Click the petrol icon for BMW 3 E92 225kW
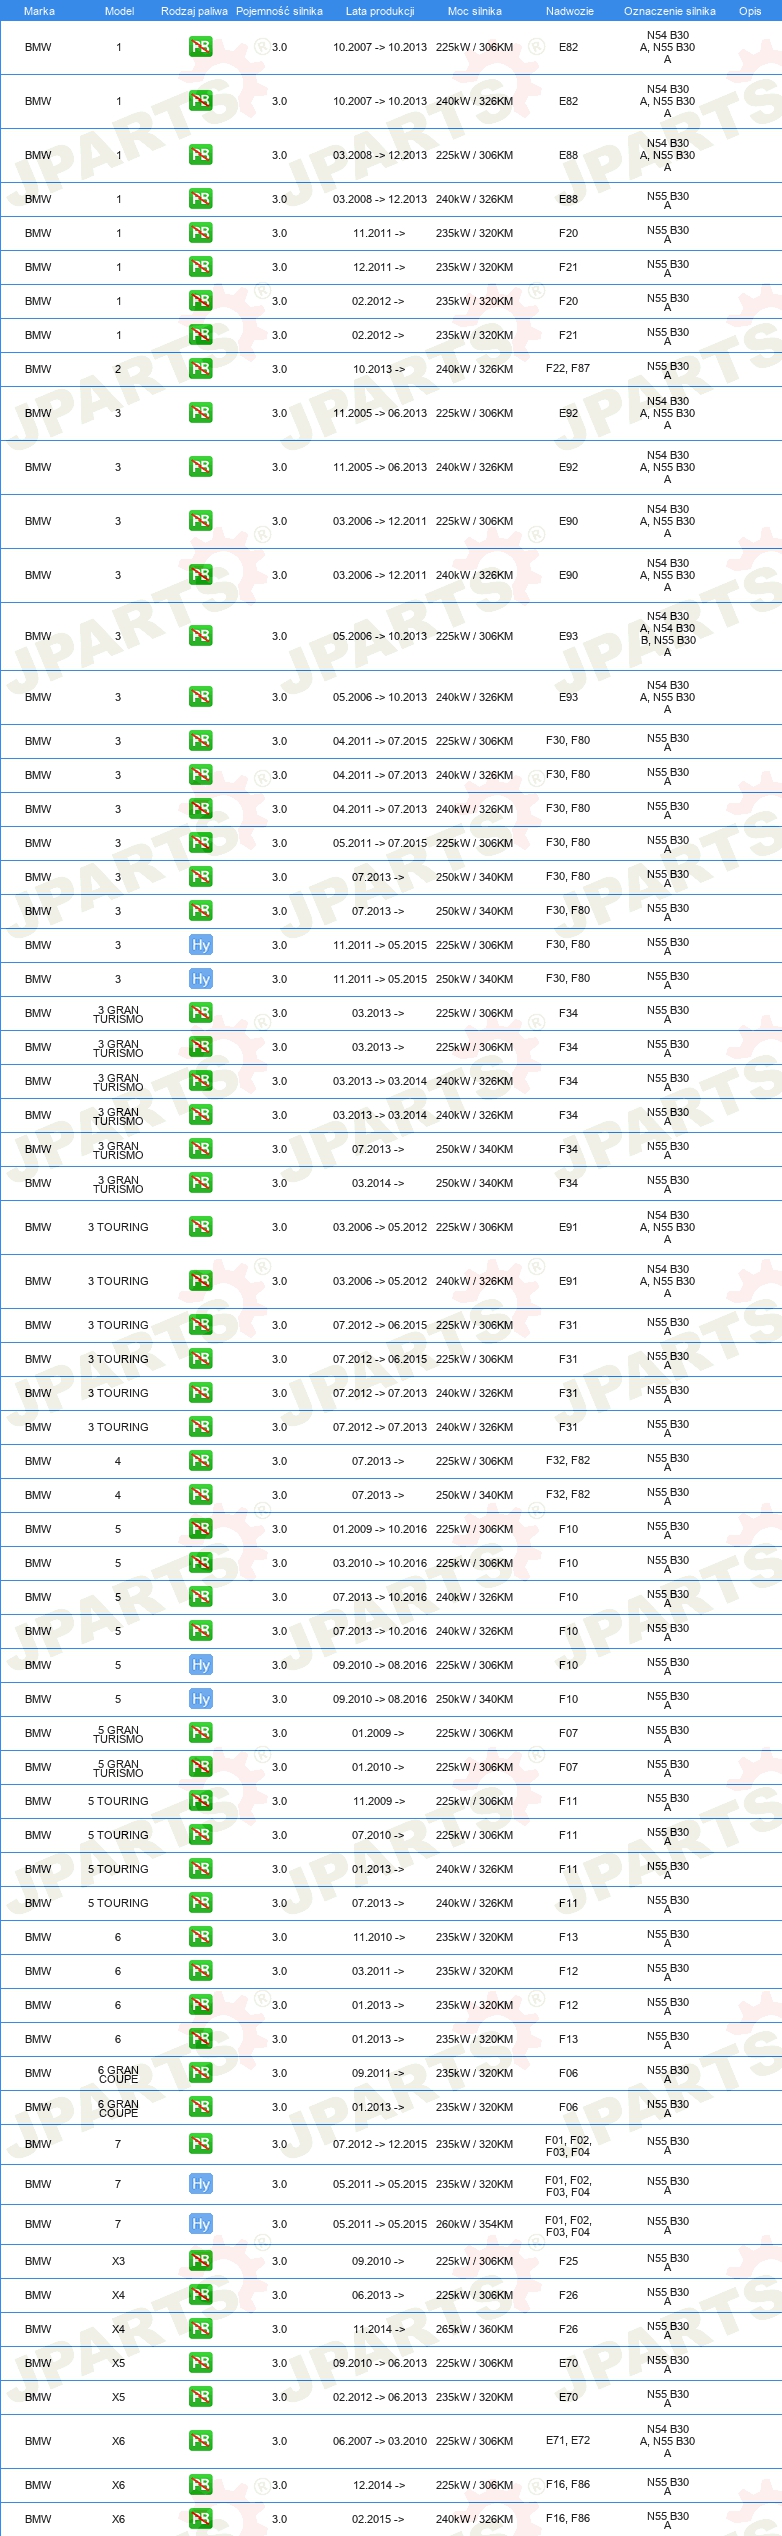The width and height of the screenshot is (782, 2536). [200, 413]
